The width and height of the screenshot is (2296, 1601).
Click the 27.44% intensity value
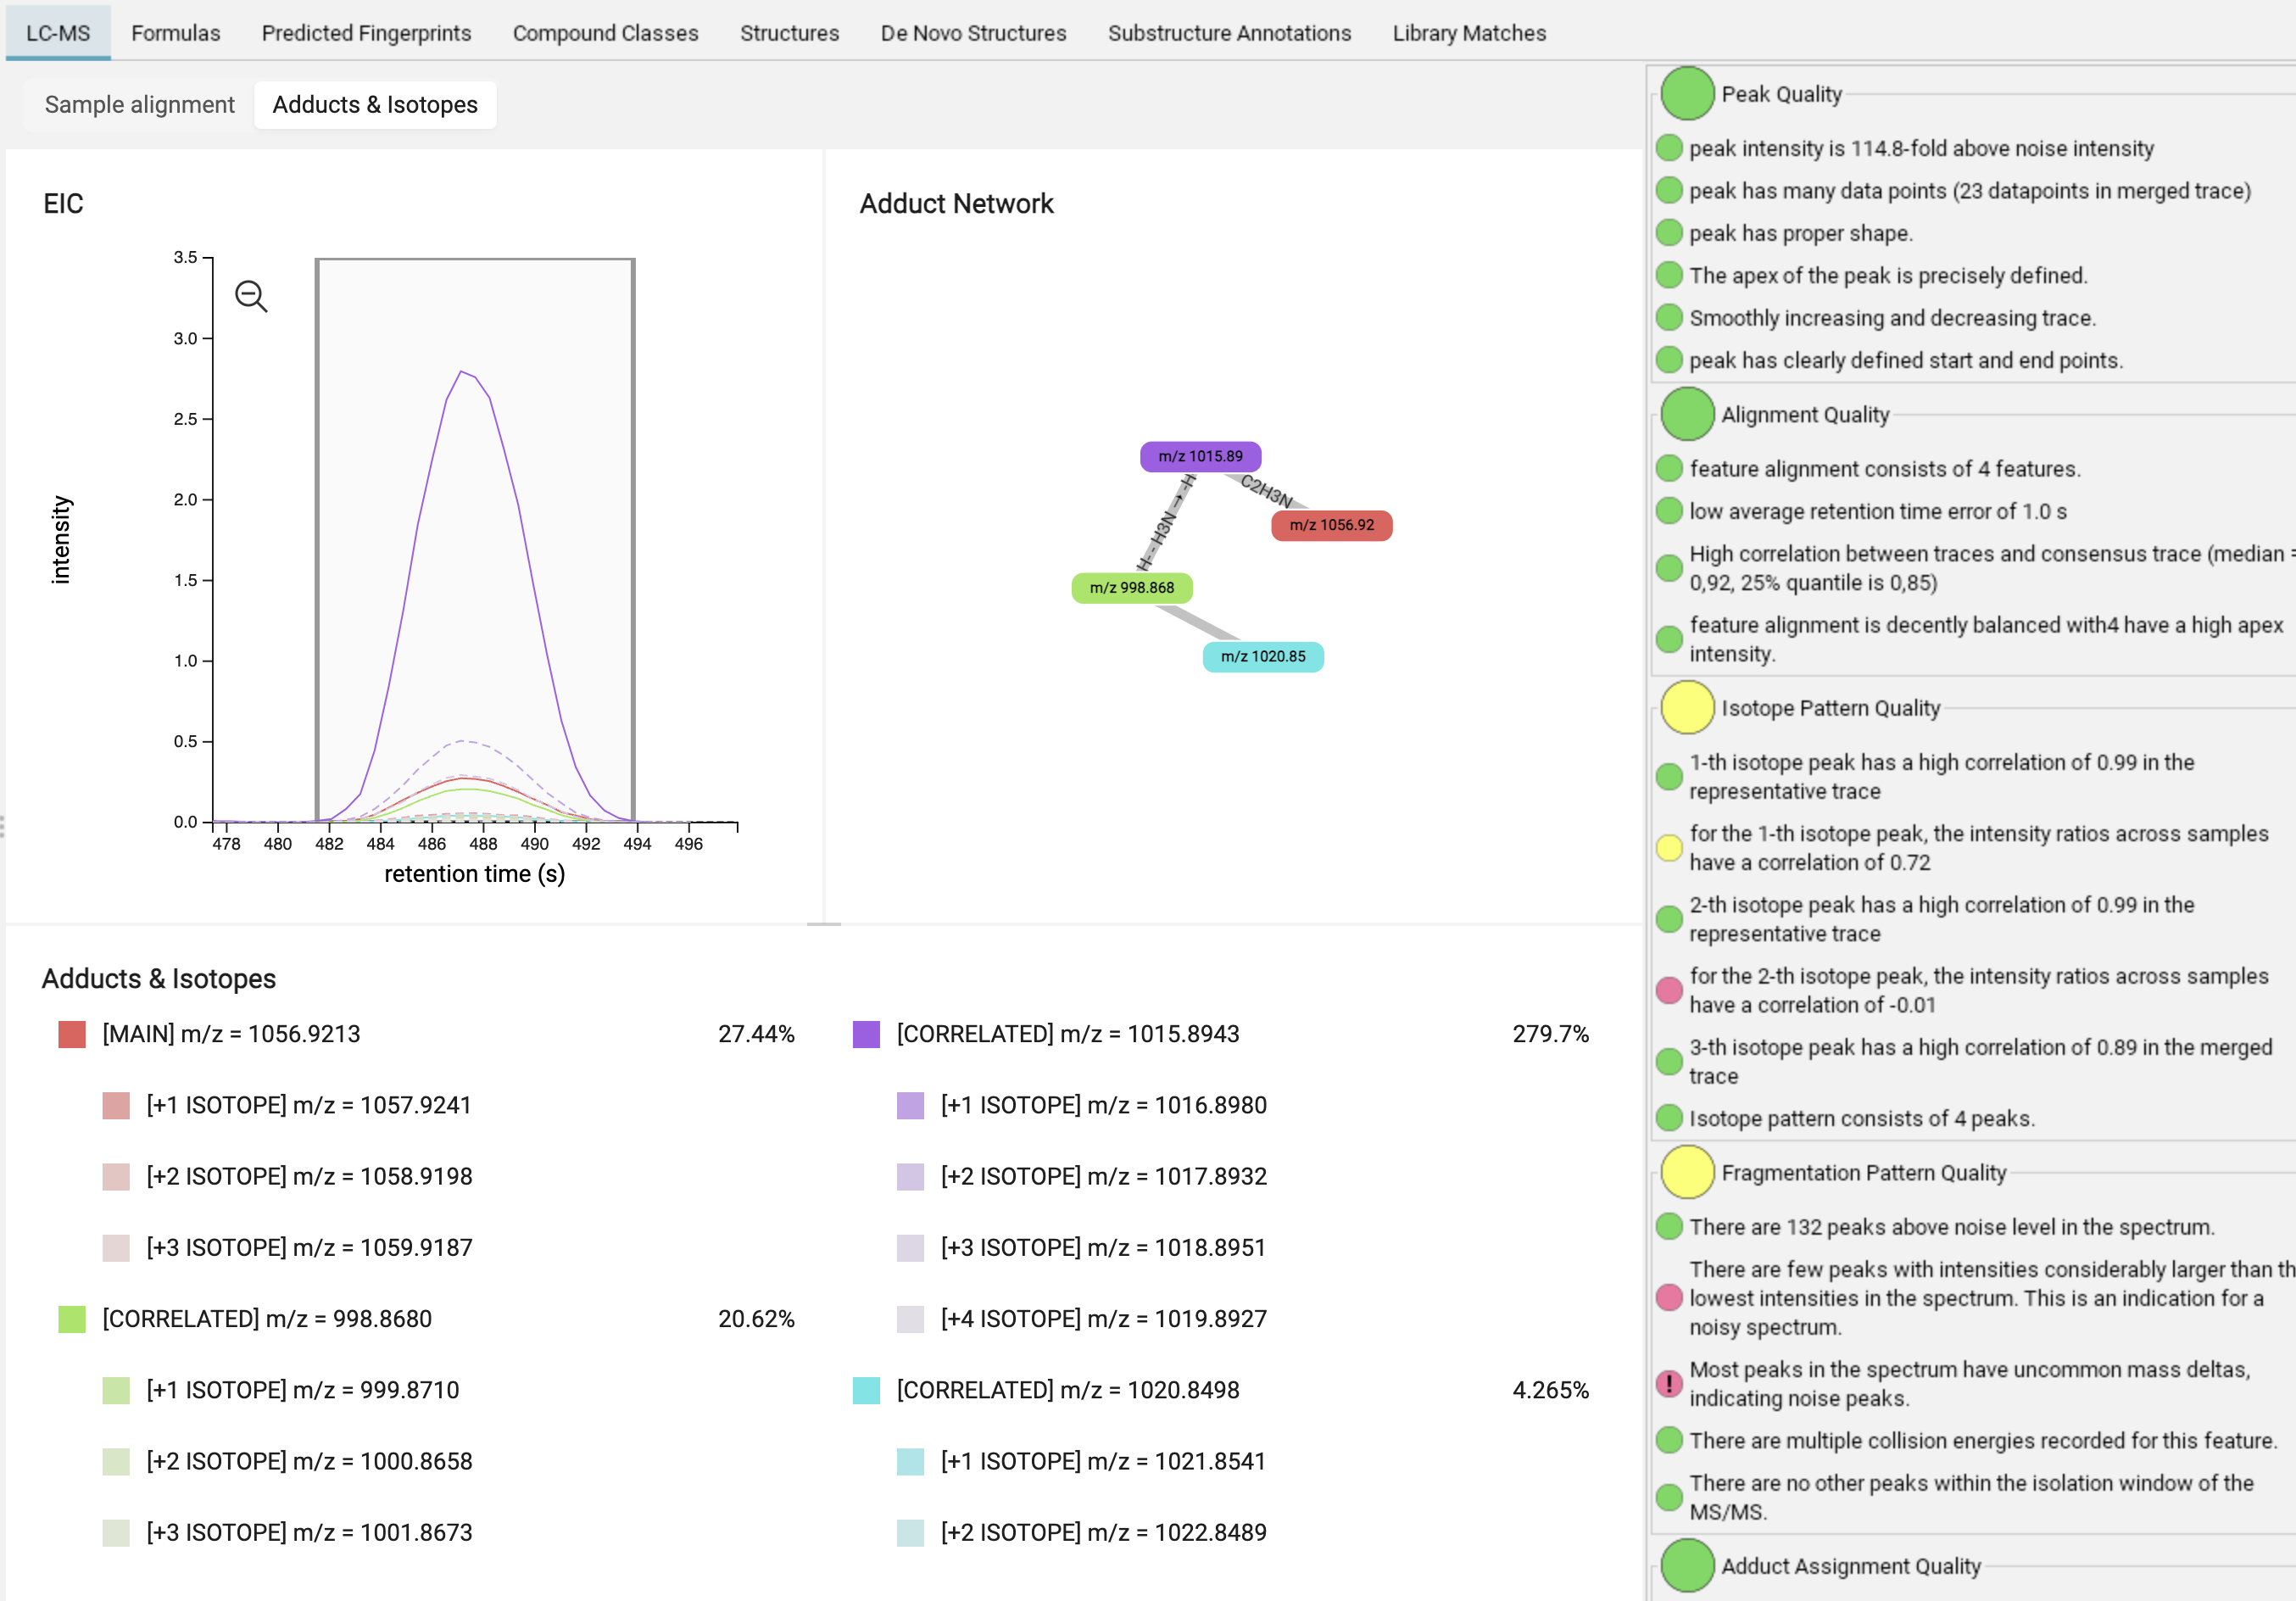point(756,1034)
